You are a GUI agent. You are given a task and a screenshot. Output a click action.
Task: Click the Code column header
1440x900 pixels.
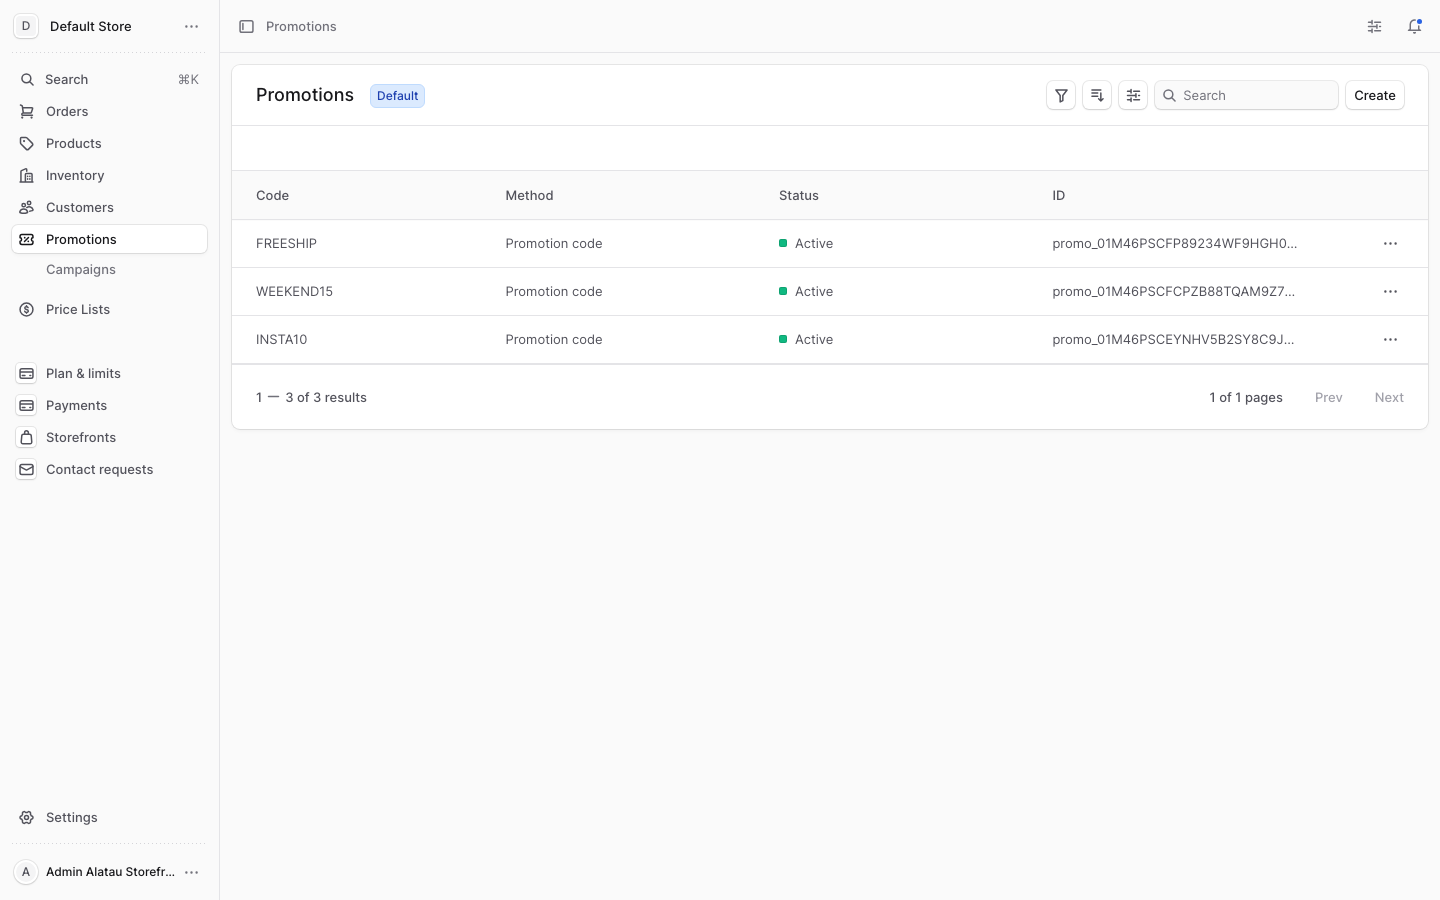[272, 196]
